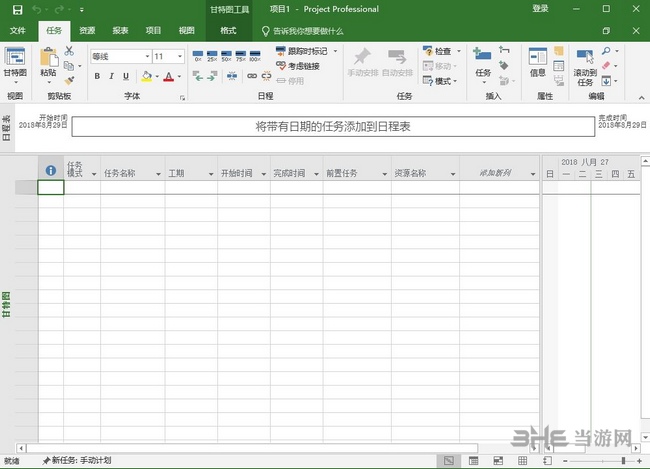650x469 pixels.
Task: Click the Save icon in the title bar
Action: click(x=17, y=10)
